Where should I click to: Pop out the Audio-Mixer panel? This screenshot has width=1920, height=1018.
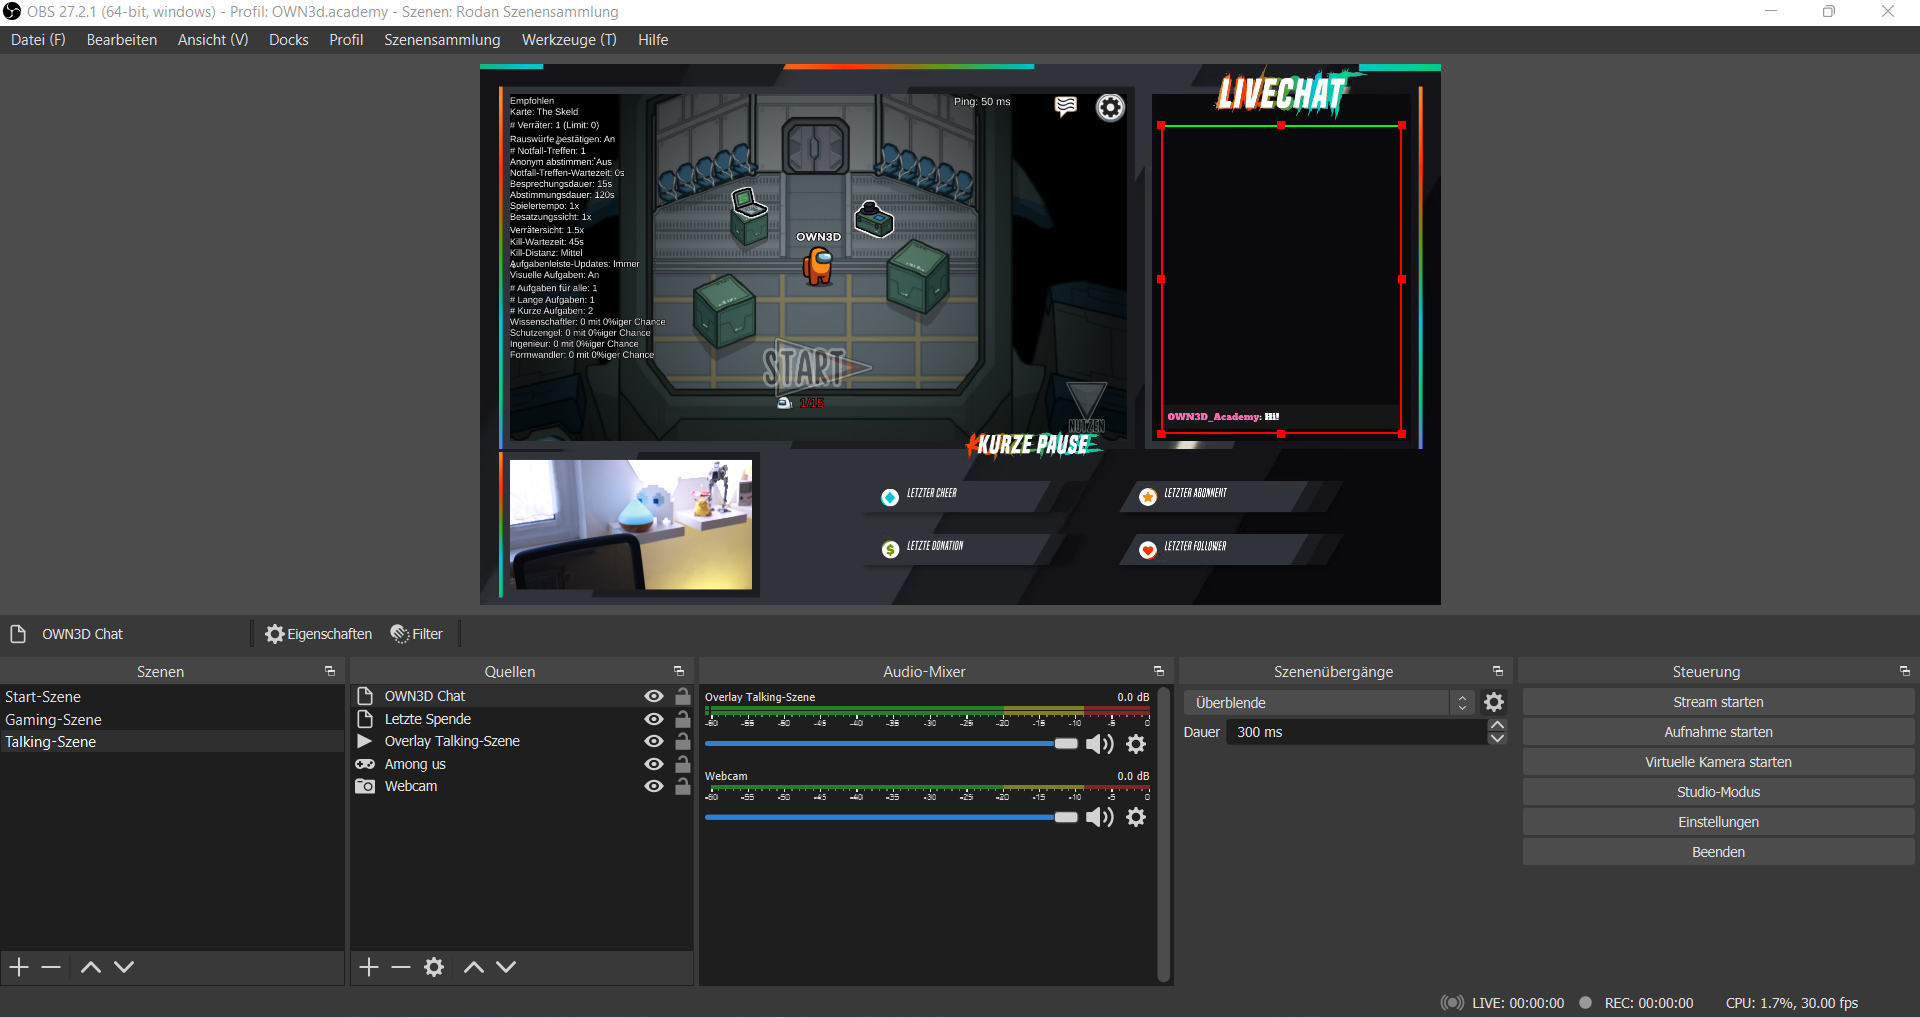pos(1158,671)
